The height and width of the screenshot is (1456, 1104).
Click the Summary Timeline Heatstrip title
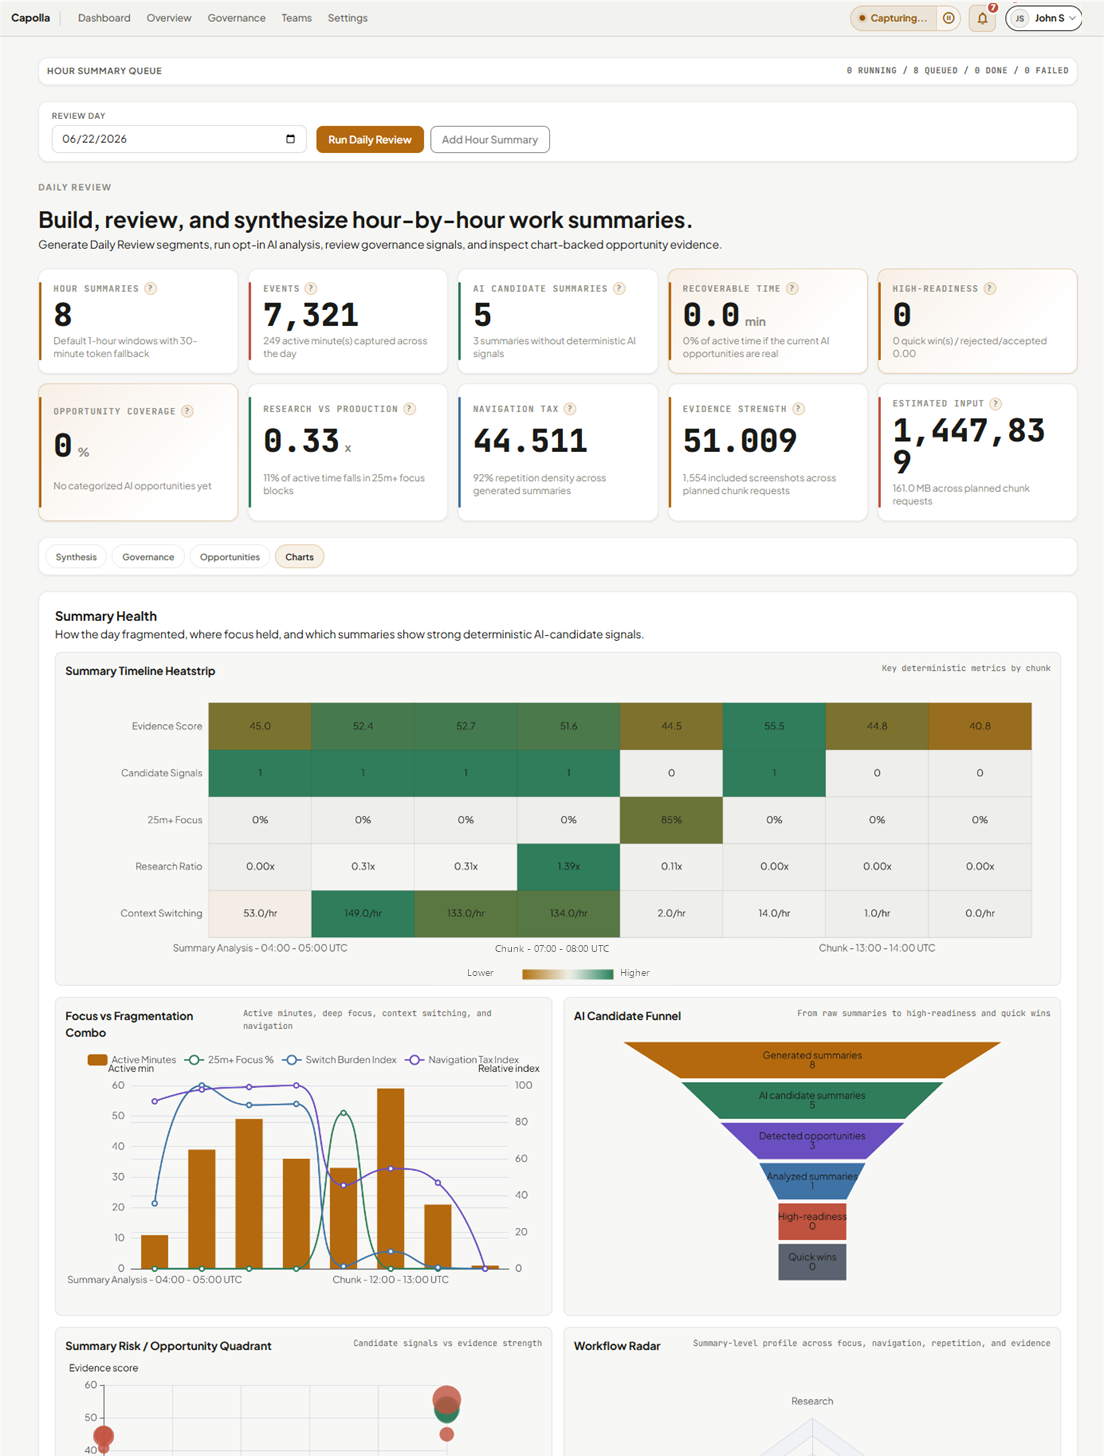140,671
